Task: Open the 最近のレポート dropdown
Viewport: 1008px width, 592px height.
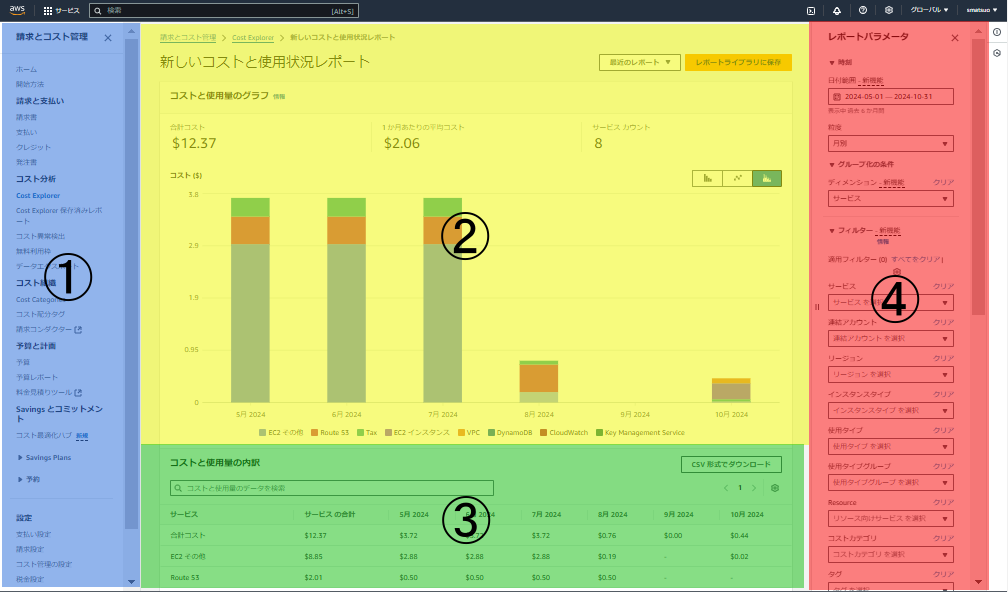Action: pos(640,62)
